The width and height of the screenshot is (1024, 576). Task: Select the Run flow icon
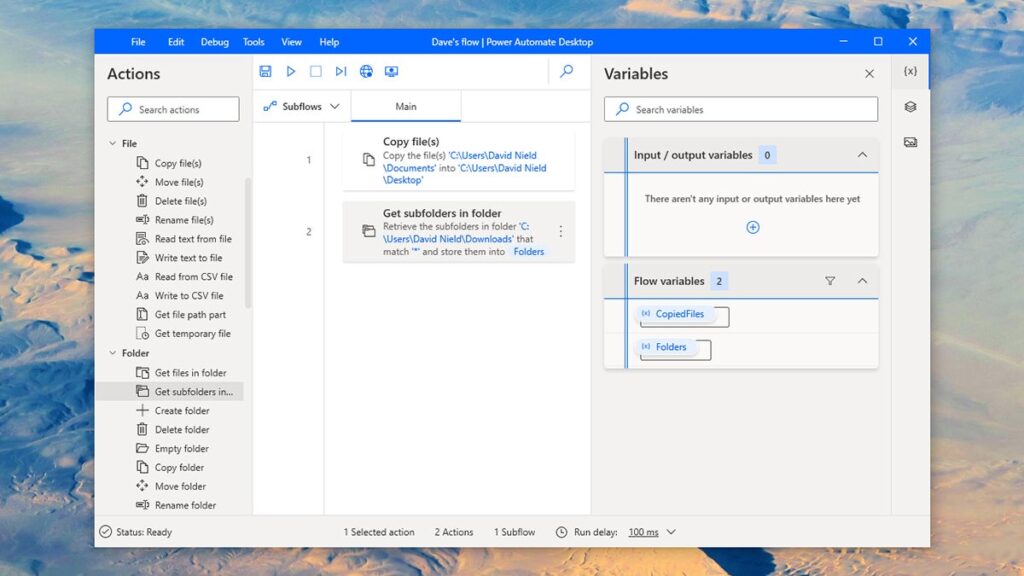(291, 71)
